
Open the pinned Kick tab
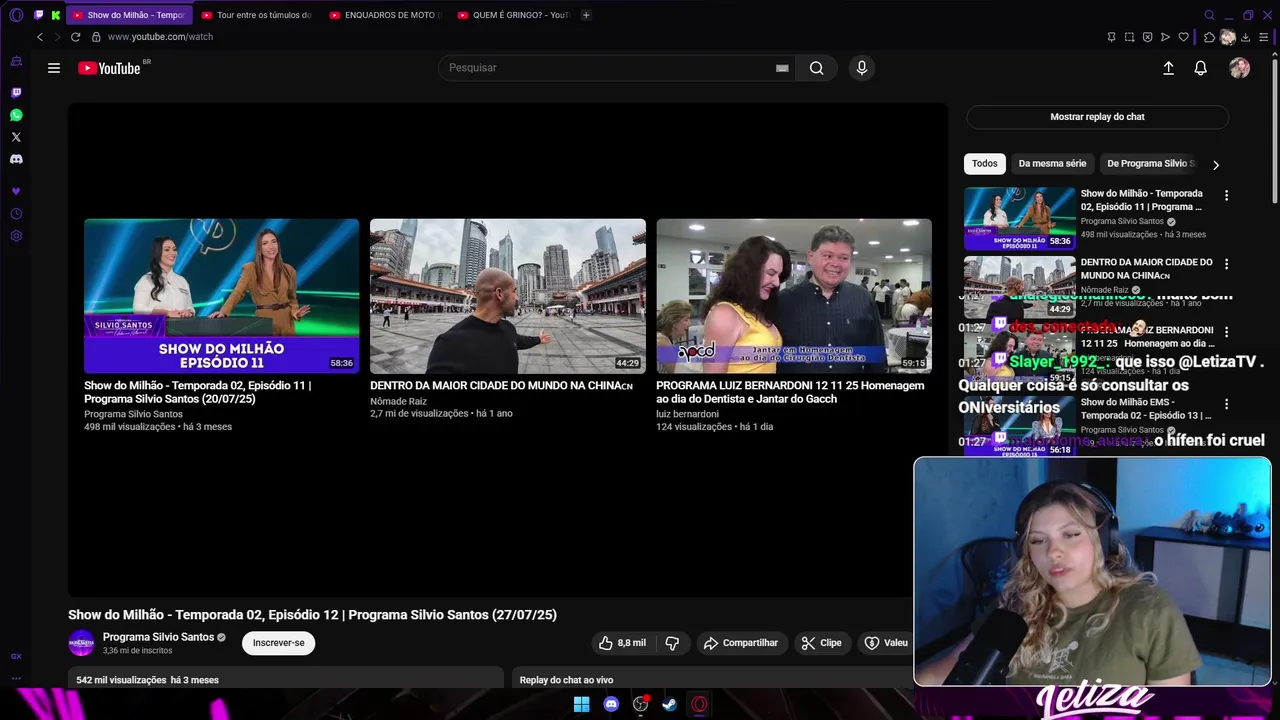(56, 15)
